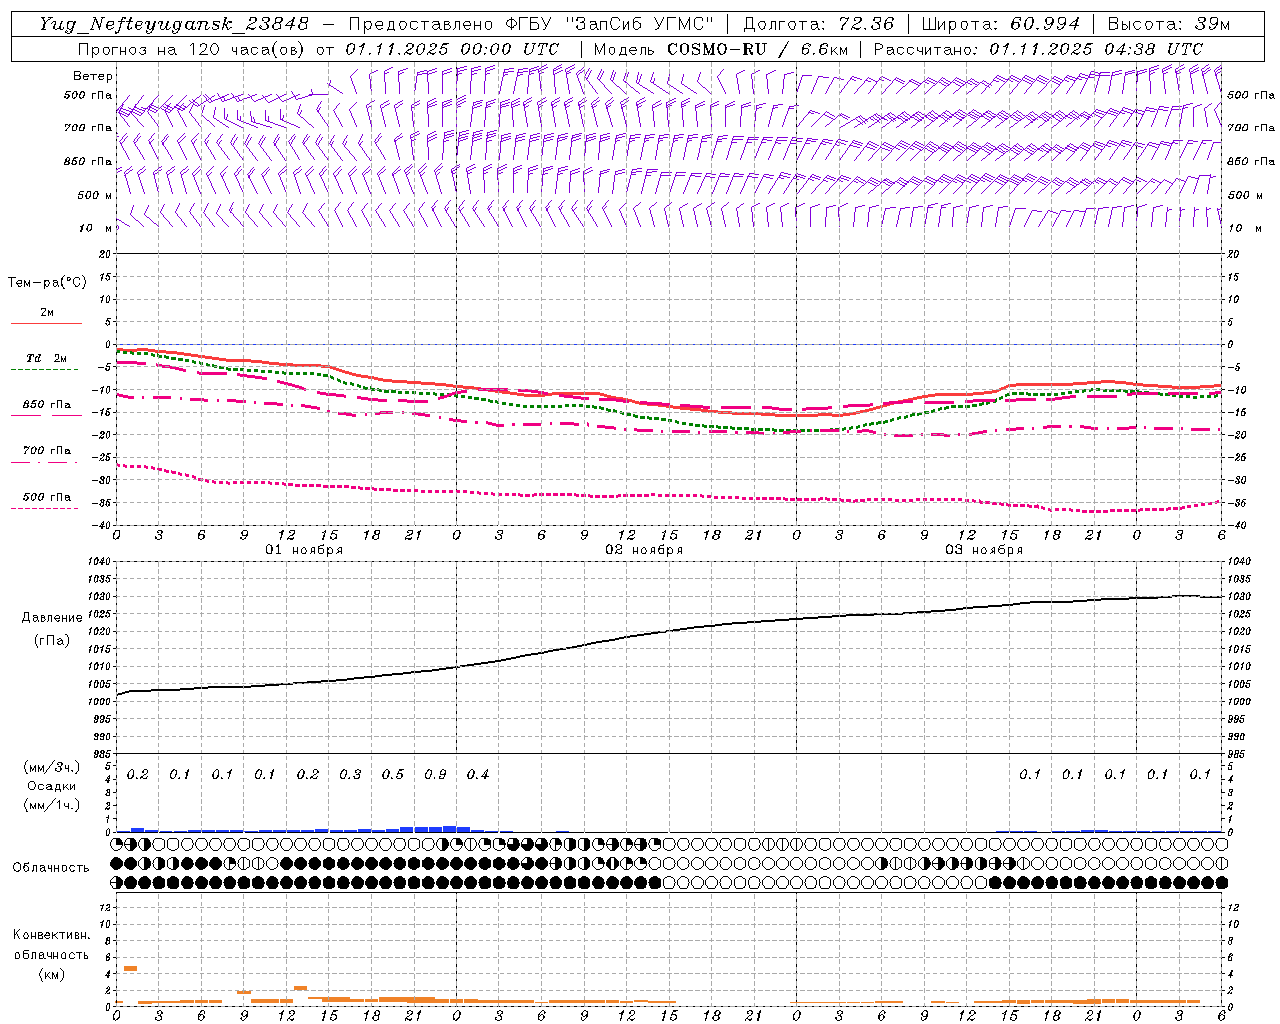Click the 0.9 precipitation value

click(435, 774)
